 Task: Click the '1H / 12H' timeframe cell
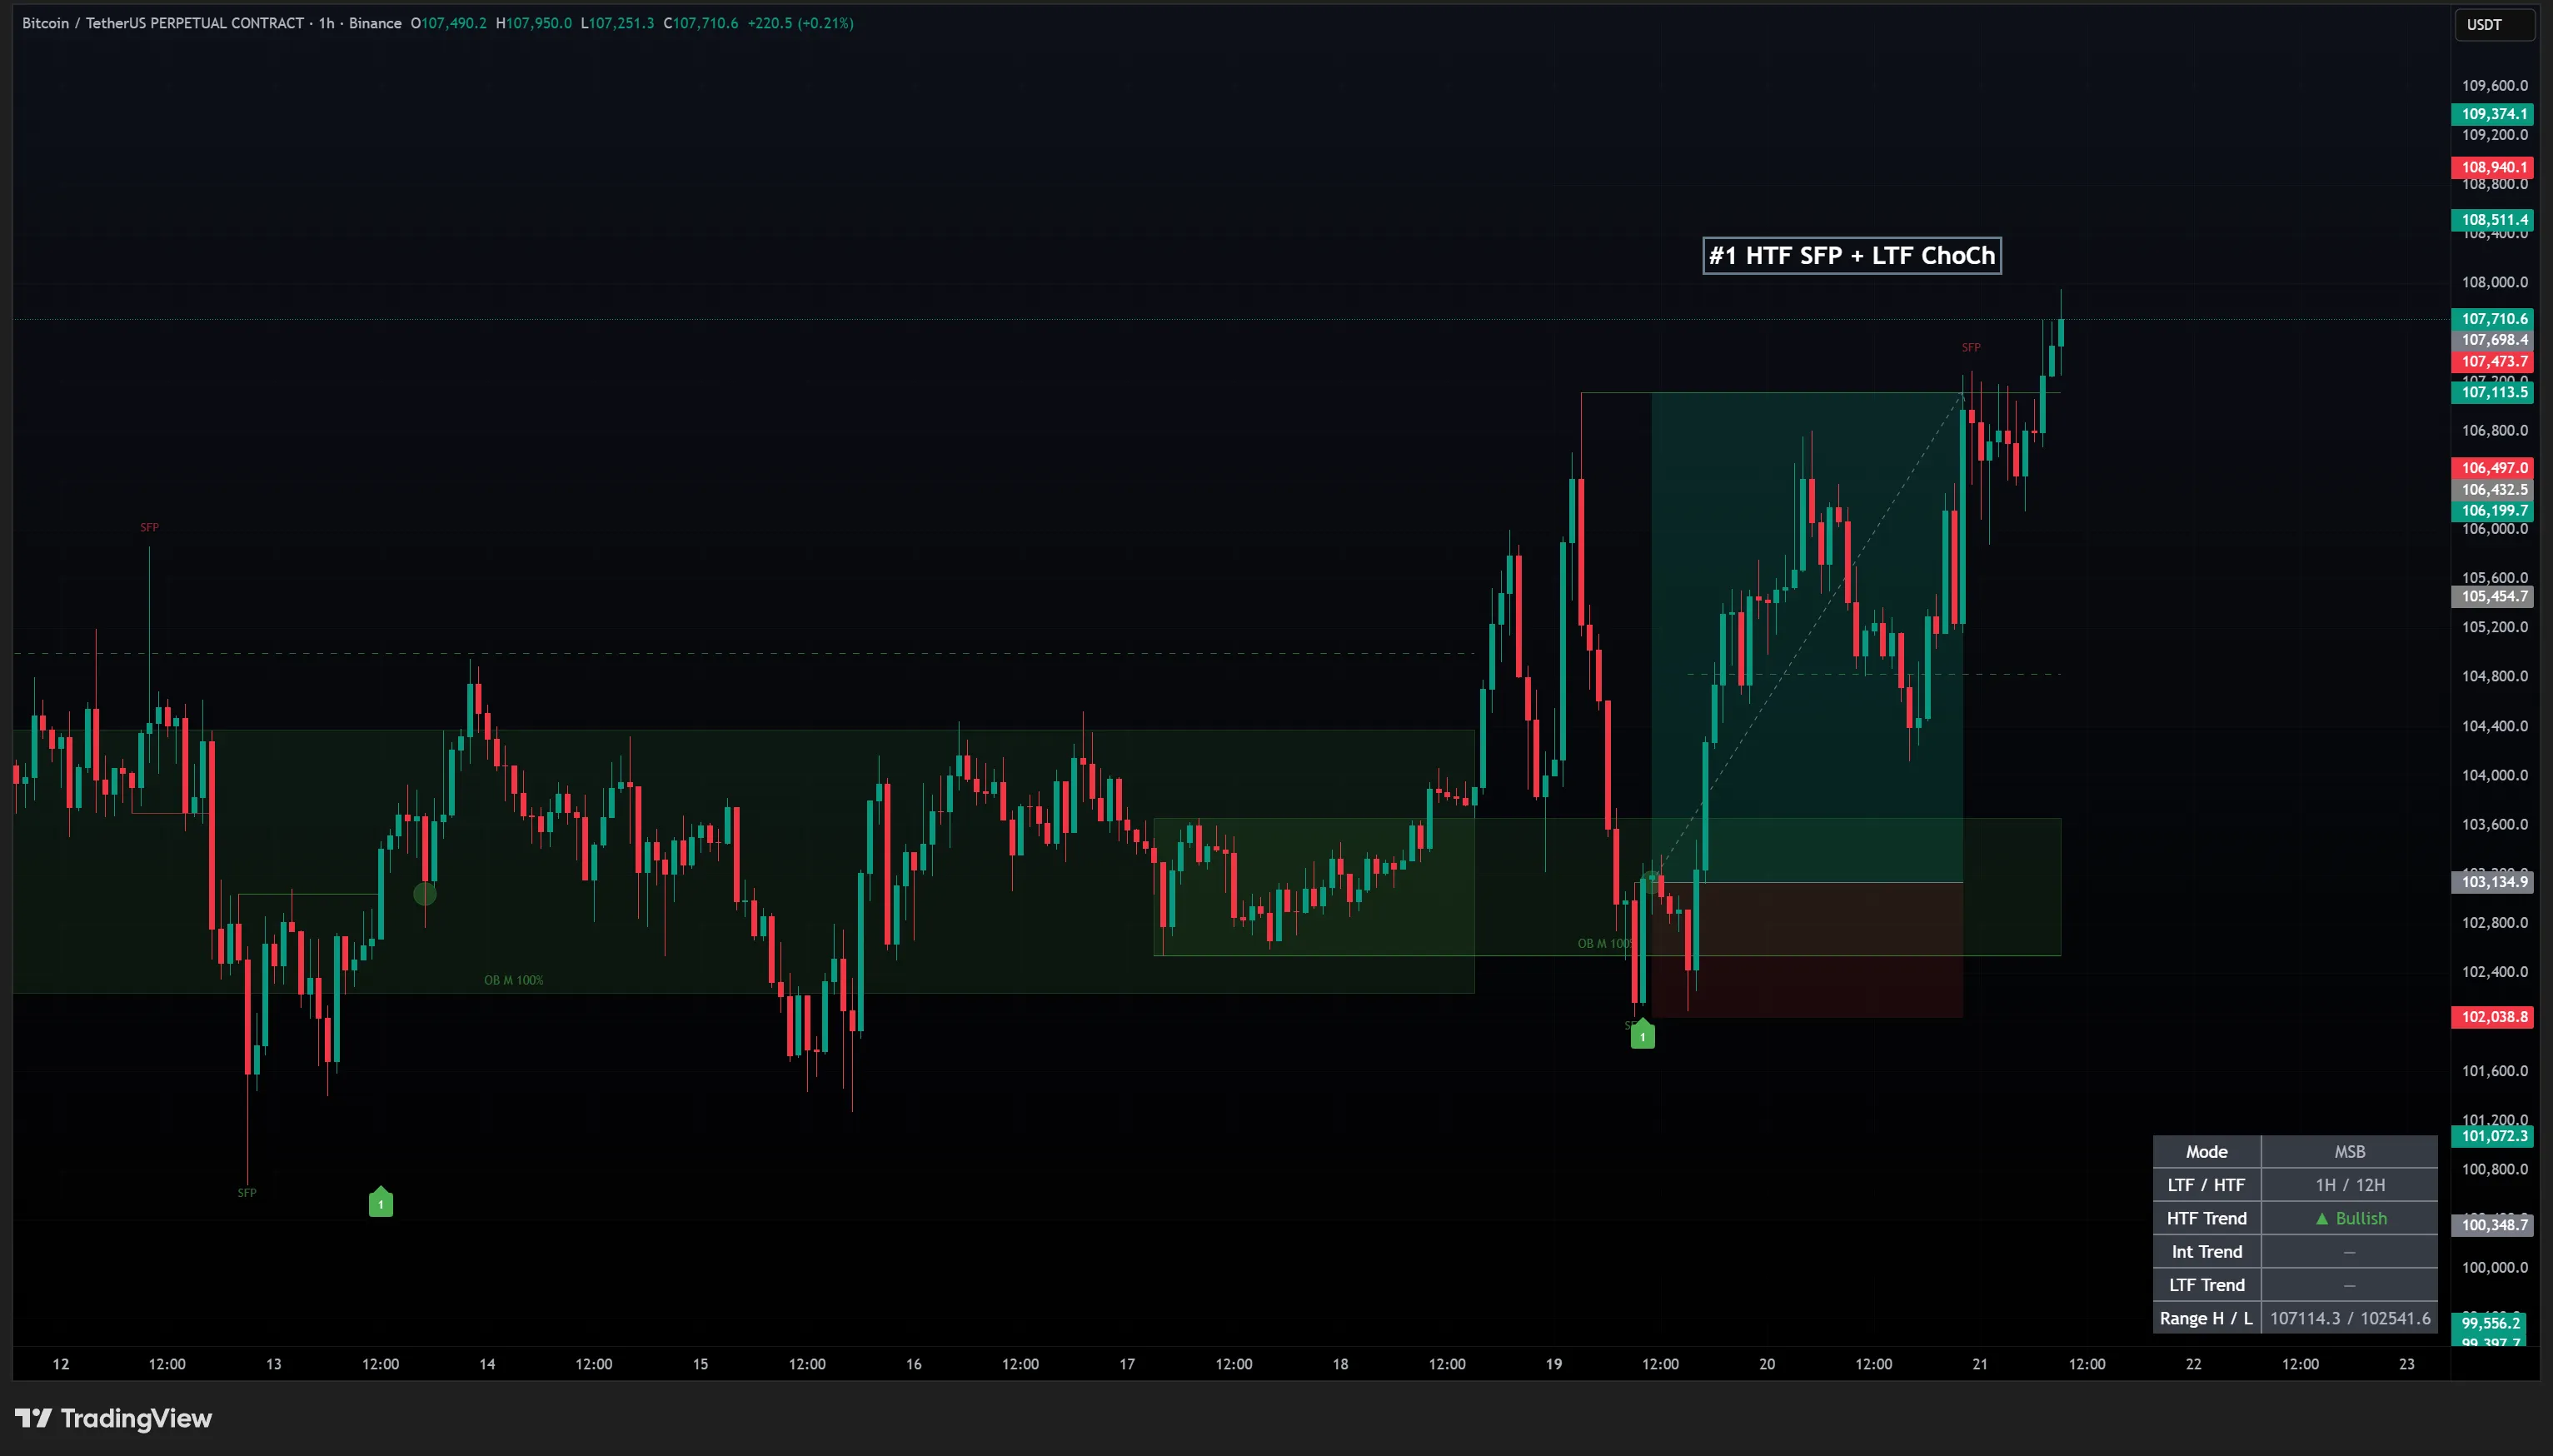[2350, 1185]
